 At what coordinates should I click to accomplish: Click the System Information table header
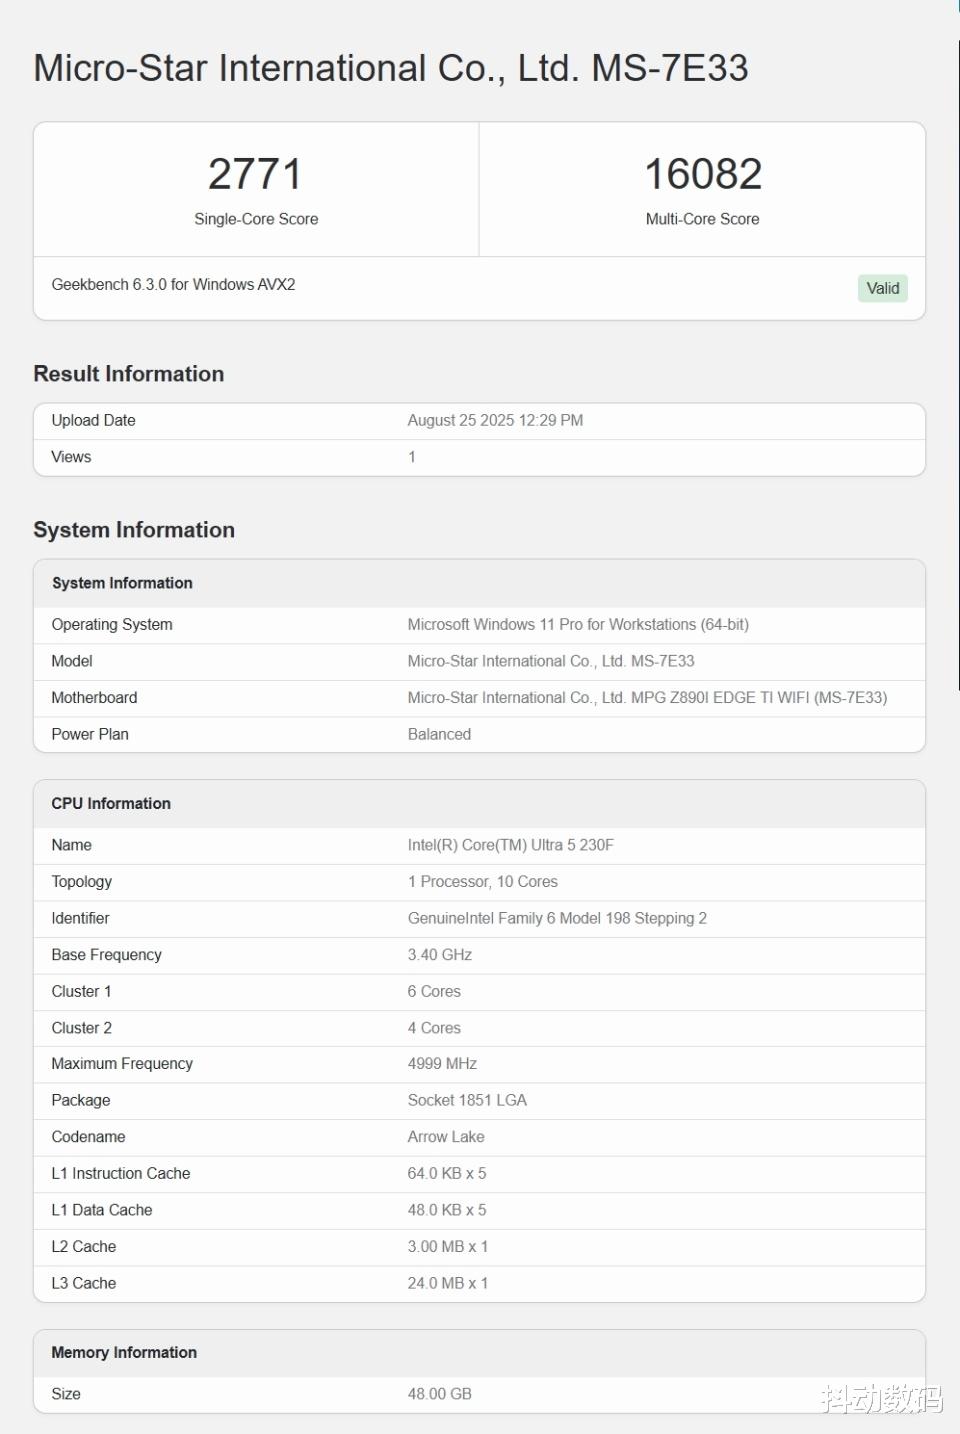[x=122, y=583]
